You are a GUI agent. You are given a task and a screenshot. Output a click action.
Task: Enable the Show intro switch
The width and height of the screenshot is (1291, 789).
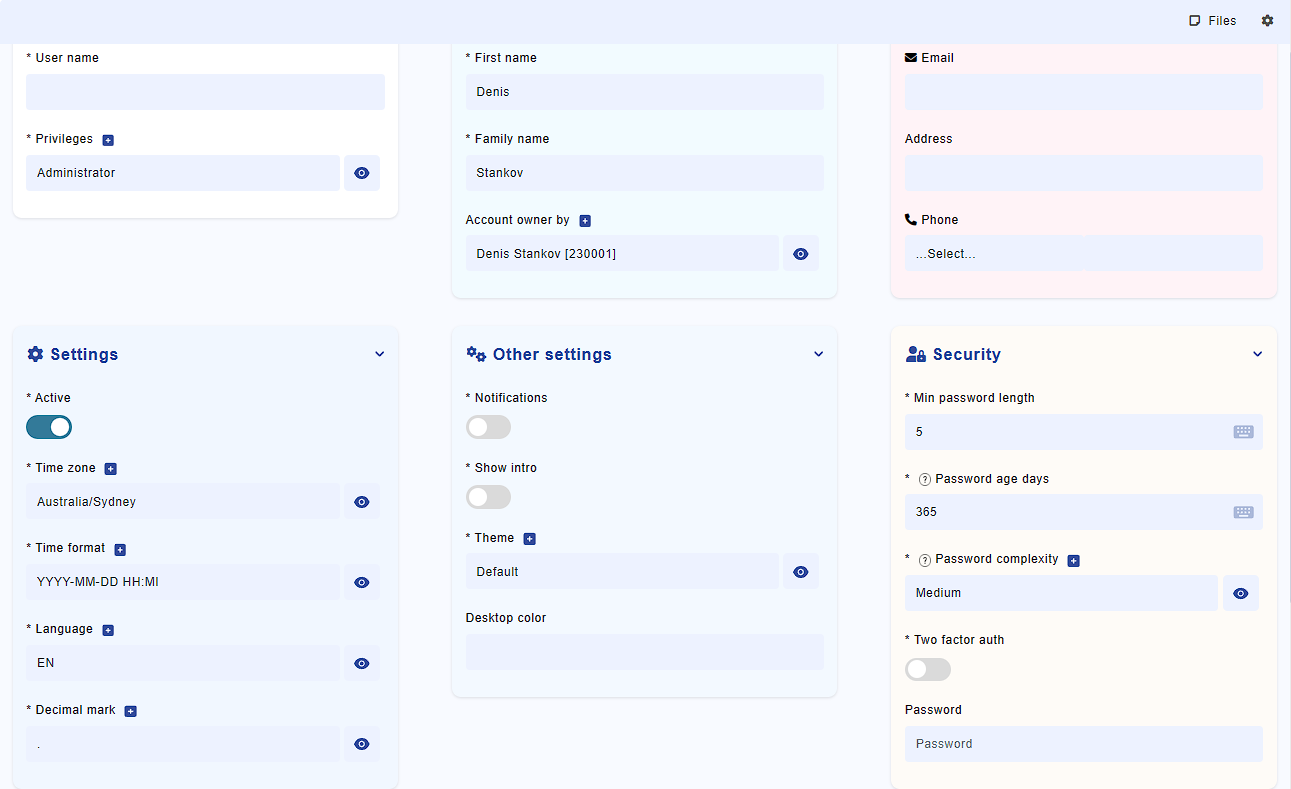(x=488, y=498)
